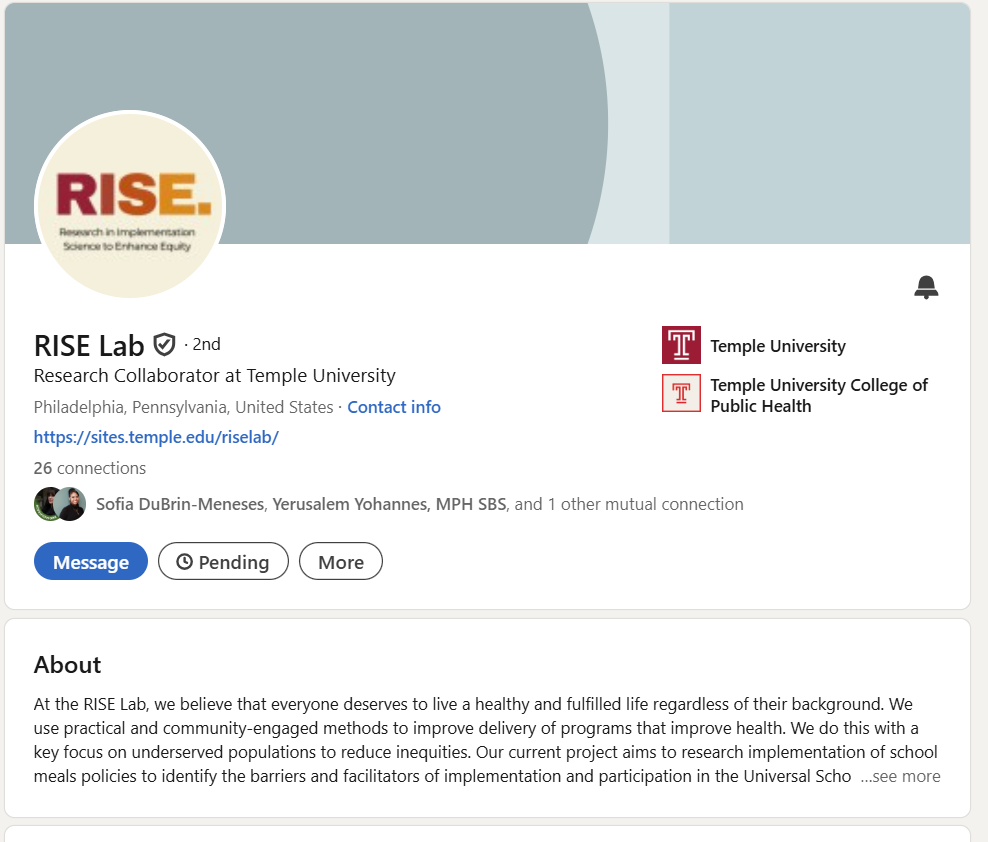
Task: Click the verified shield badge beside RISE Lab
Action: [x=164, y=345]
